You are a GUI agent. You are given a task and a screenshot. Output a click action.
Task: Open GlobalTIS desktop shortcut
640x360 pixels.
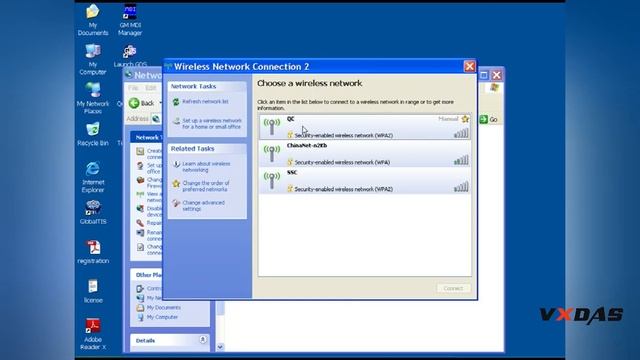coord(93,212)
